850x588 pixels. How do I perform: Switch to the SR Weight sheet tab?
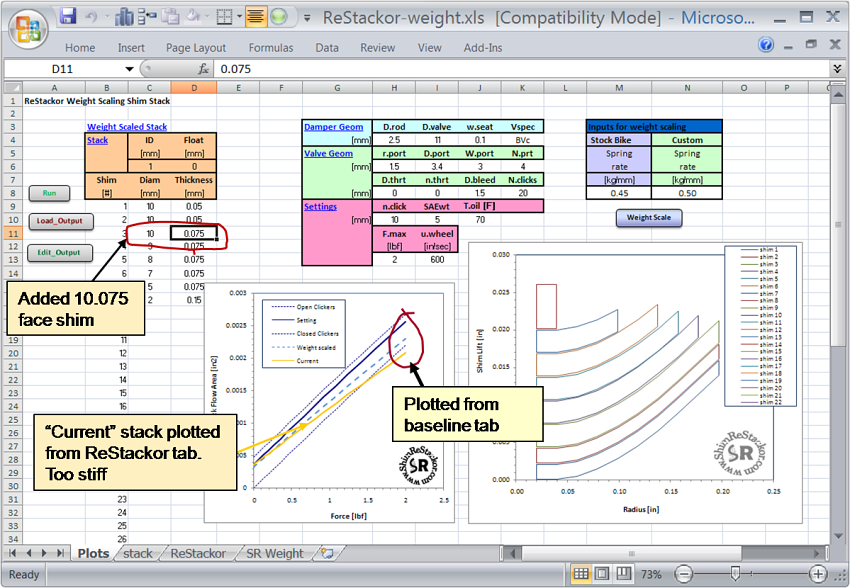point(275,553)
